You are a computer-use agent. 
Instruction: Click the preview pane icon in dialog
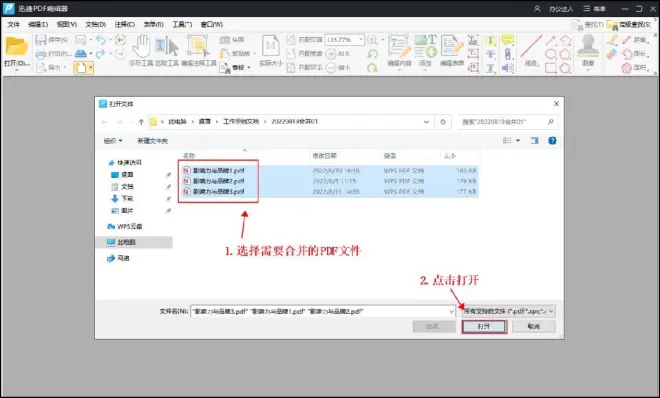[x=535, y=141]
